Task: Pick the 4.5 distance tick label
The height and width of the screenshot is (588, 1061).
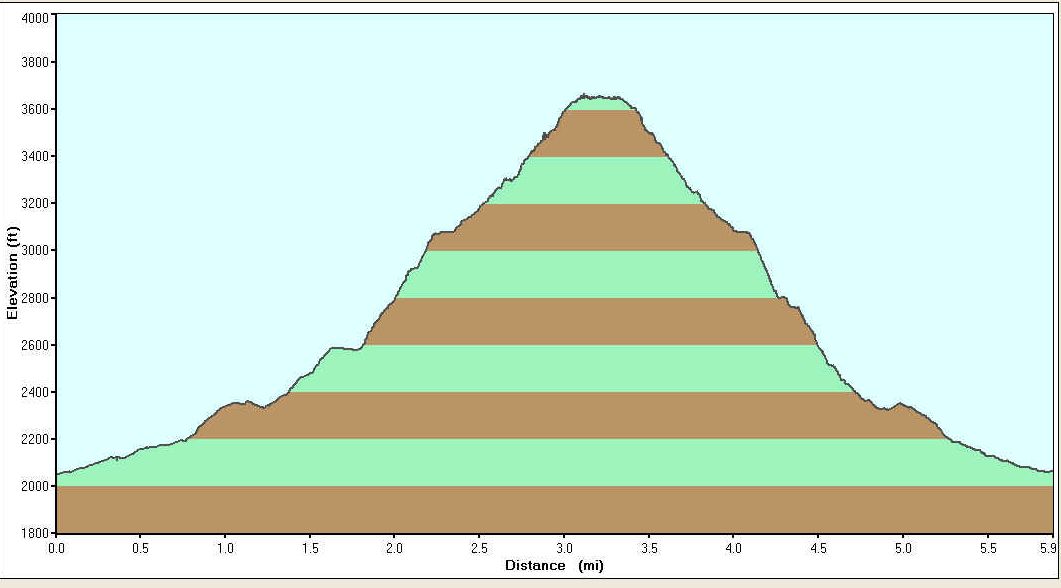Action: tap(818, 548)
